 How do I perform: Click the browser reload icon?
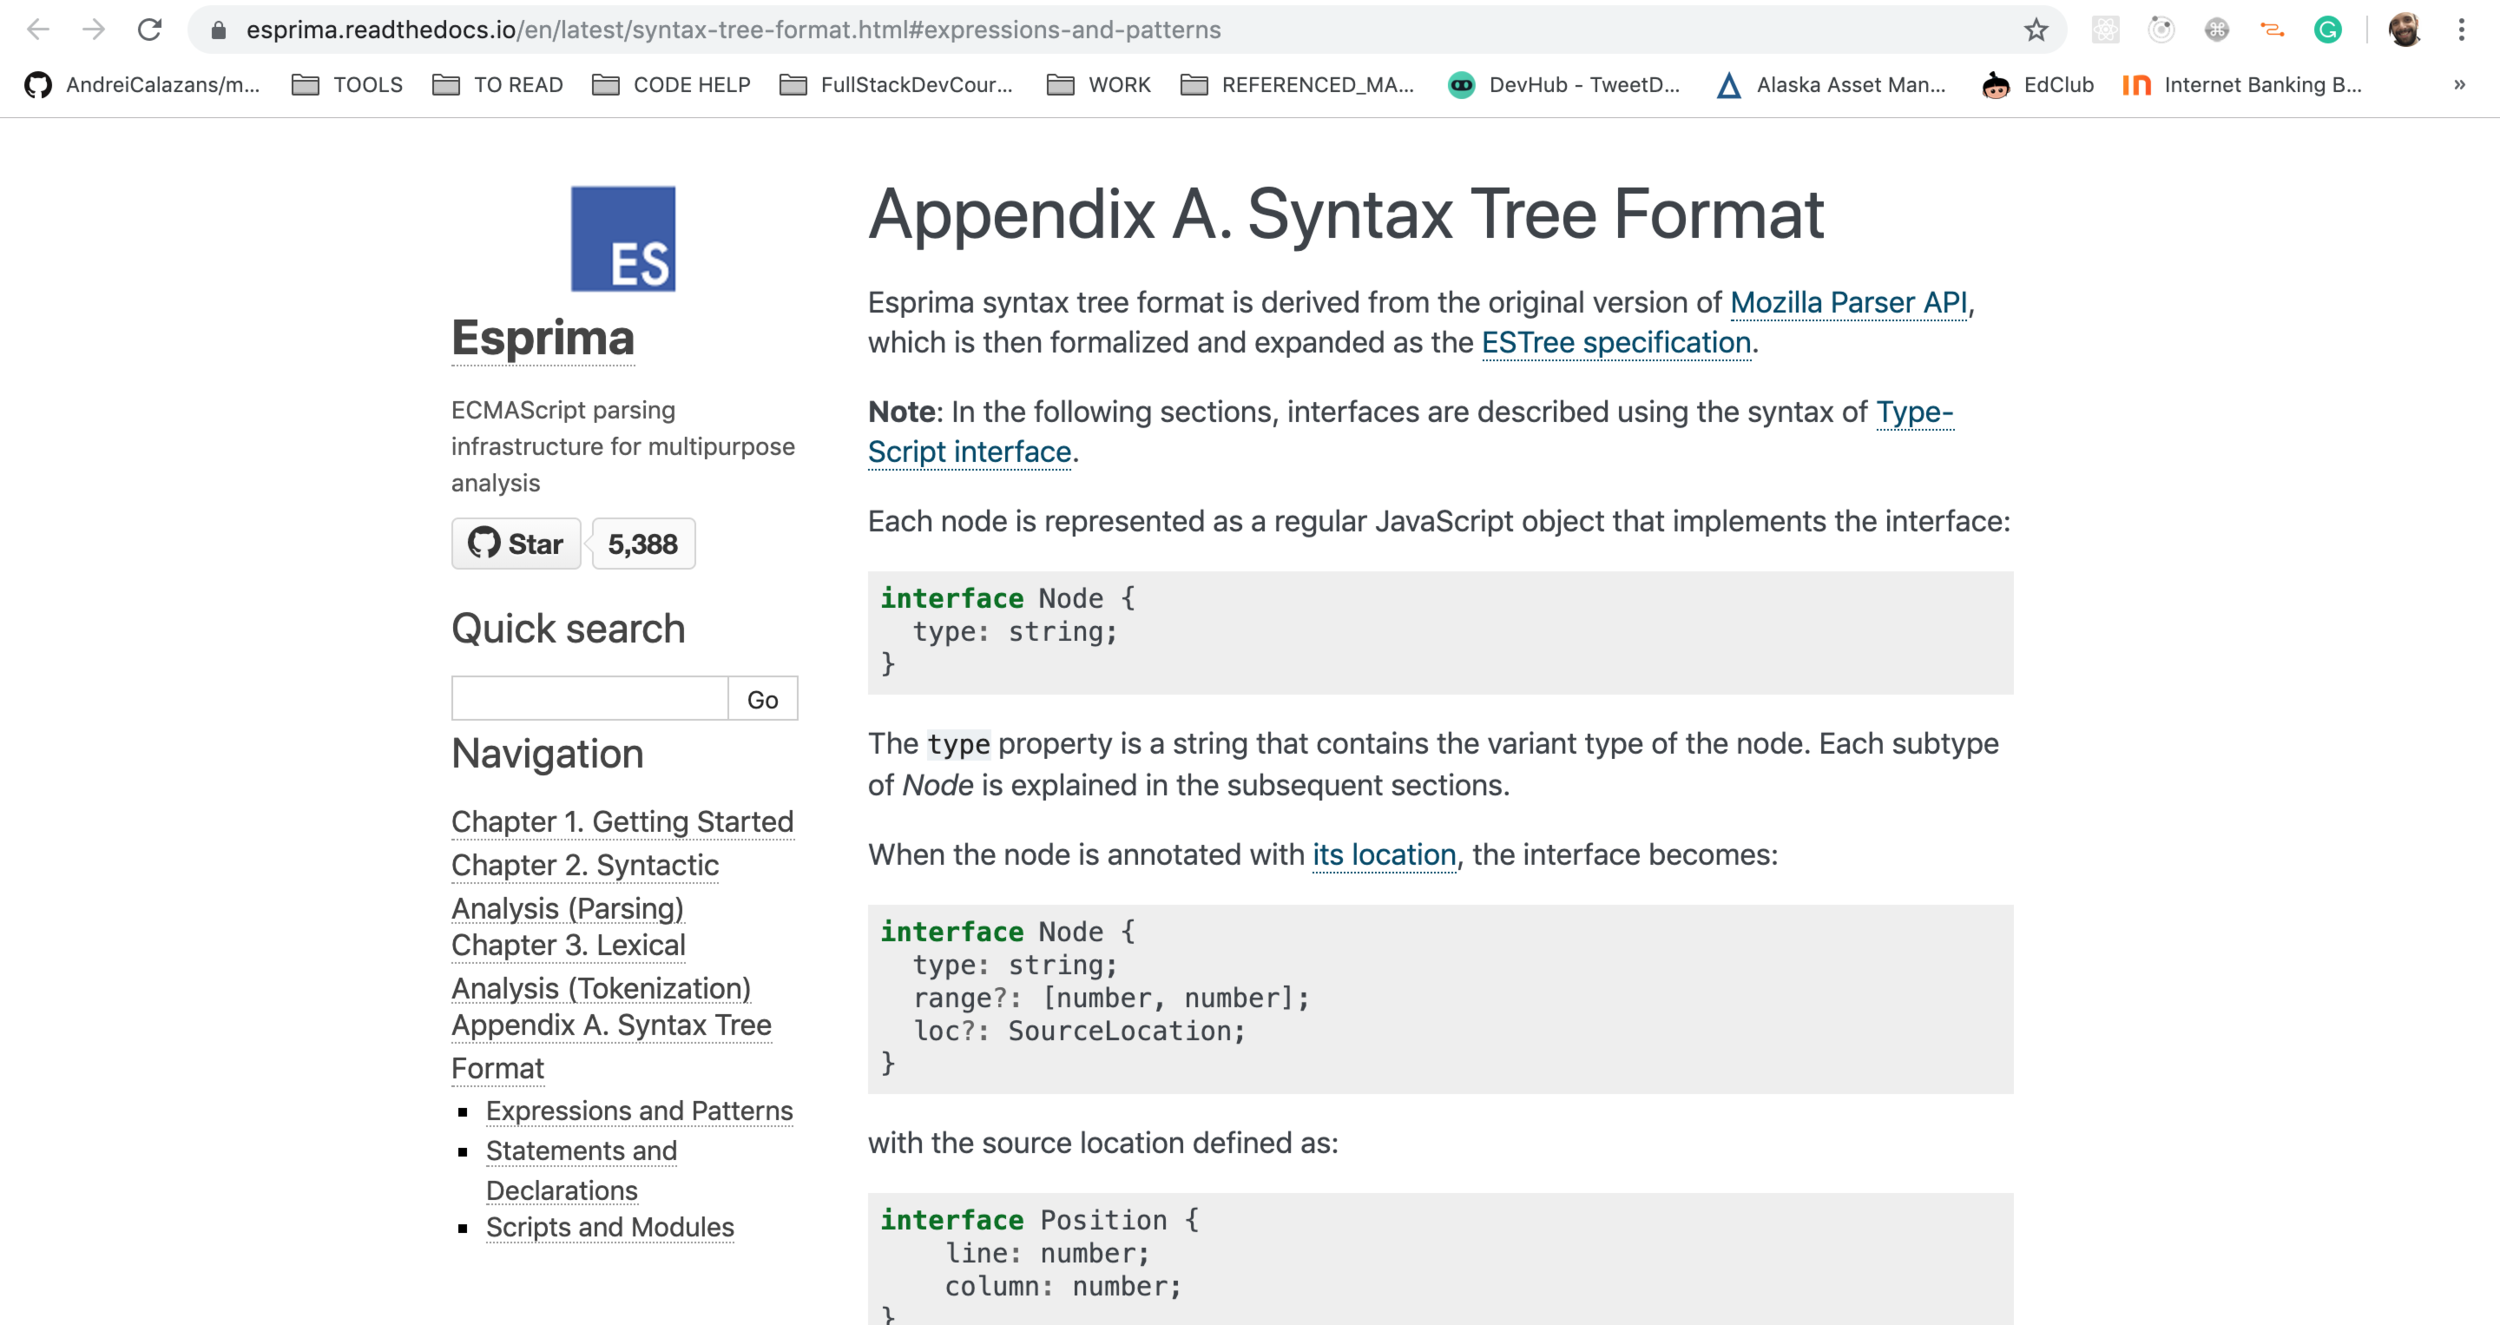[150, 30]
